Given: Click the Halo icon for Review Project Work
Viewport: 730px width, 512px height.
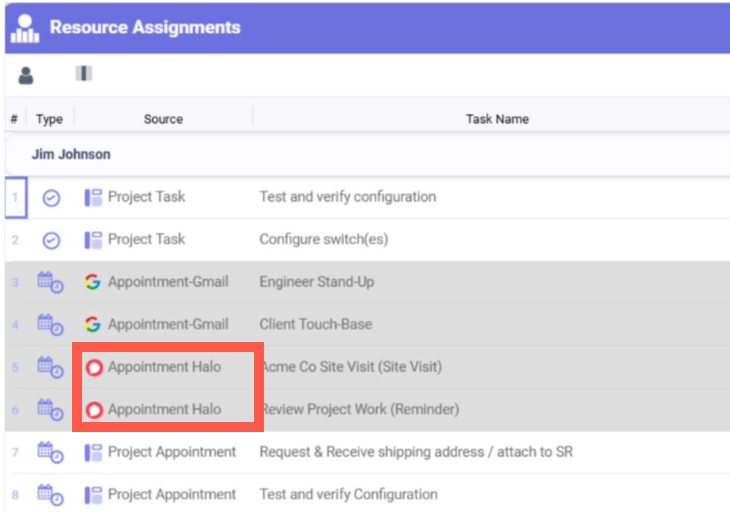Looking at the screenshot, I should (x=95, y=409).
